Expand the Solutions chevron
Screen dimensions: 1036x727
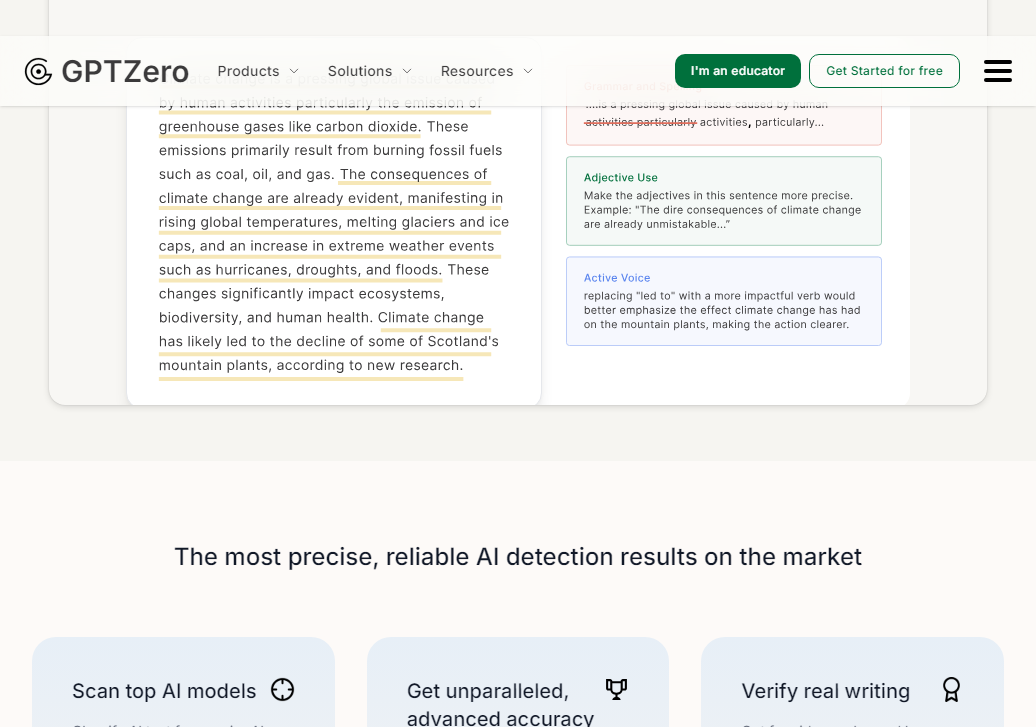407,71
